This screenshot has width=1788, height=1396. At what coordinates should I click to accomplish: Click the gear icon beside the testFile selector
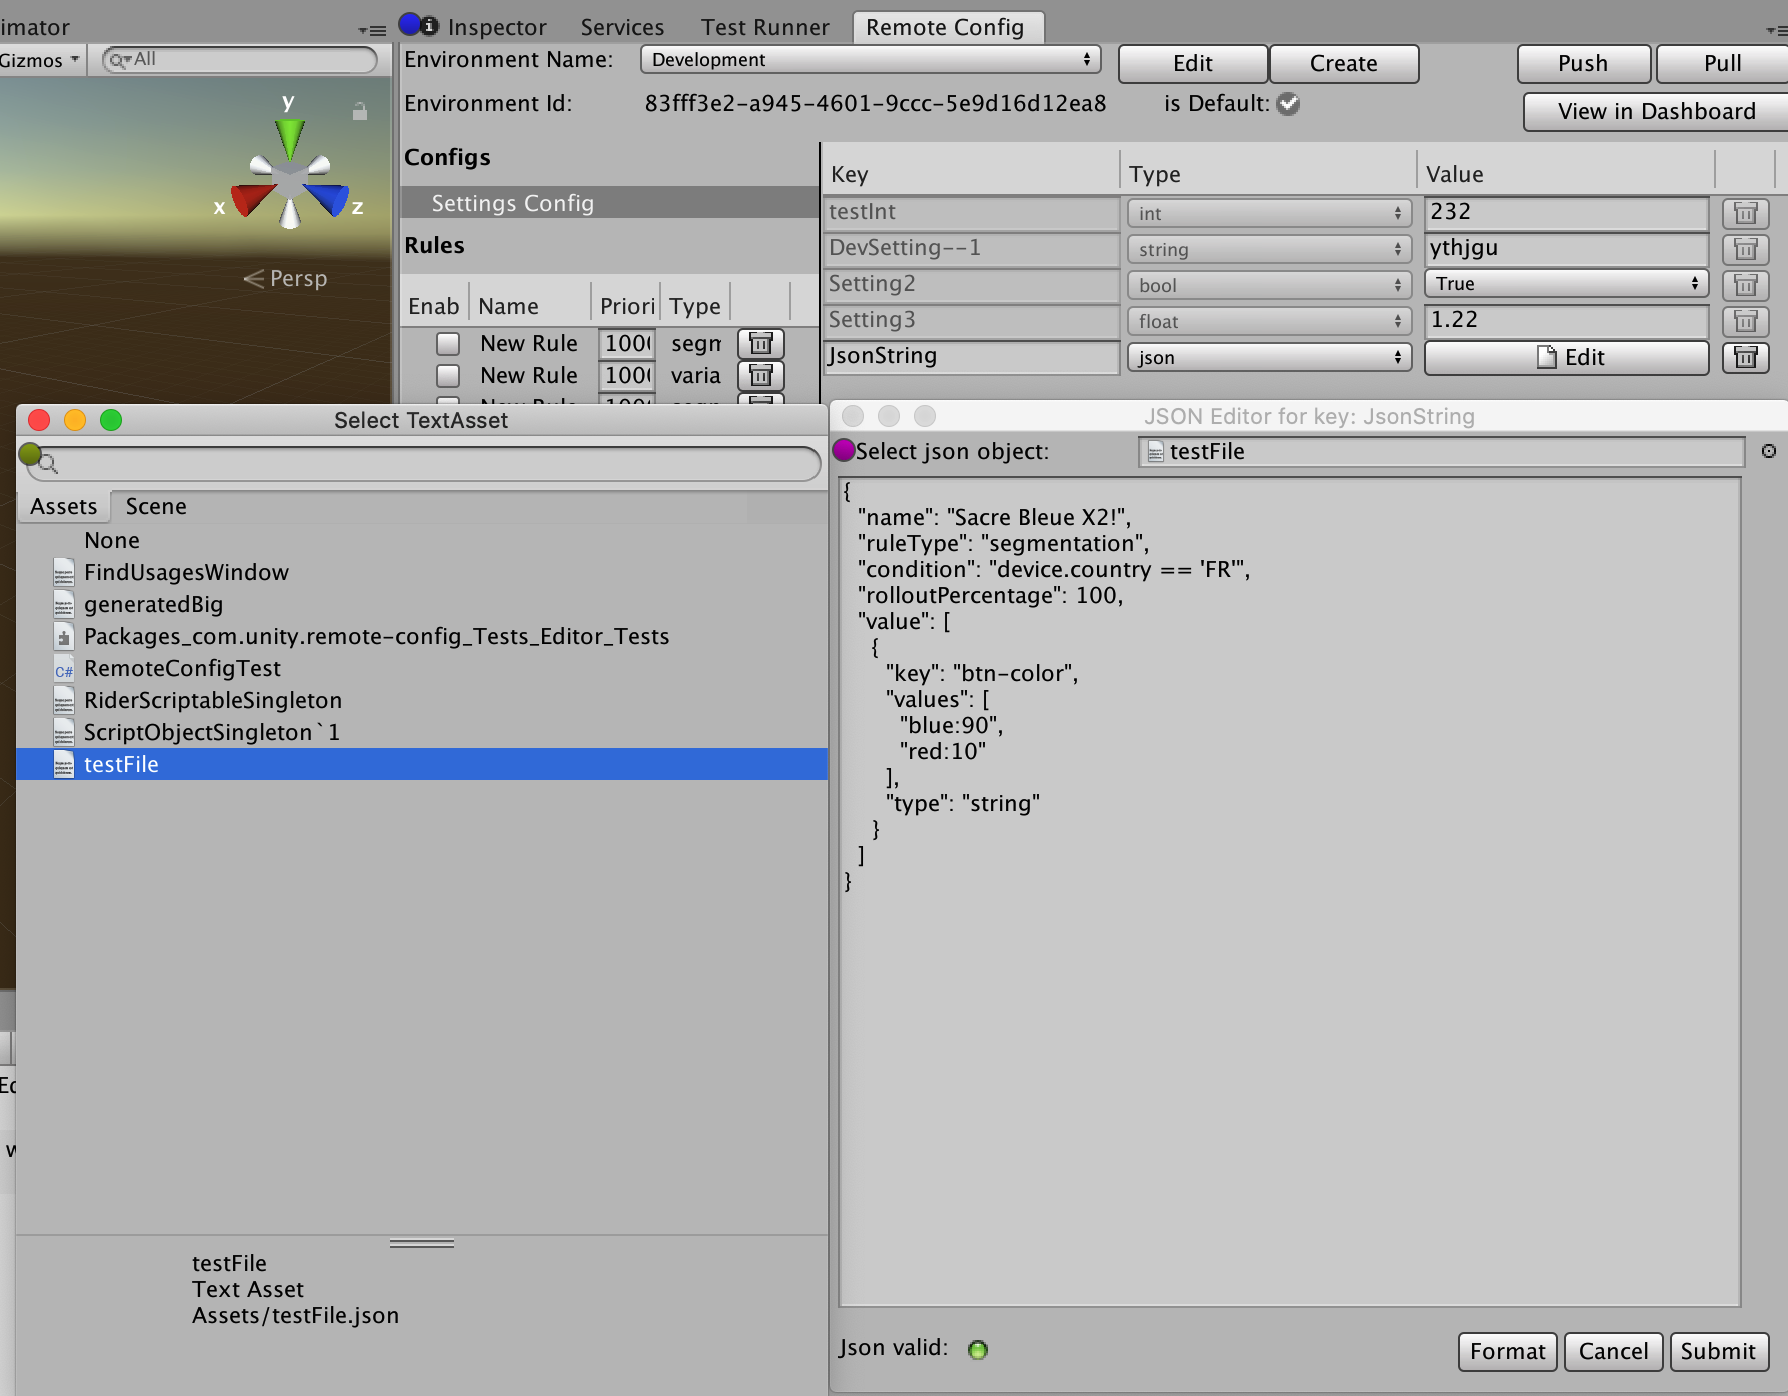point(1768,452)
